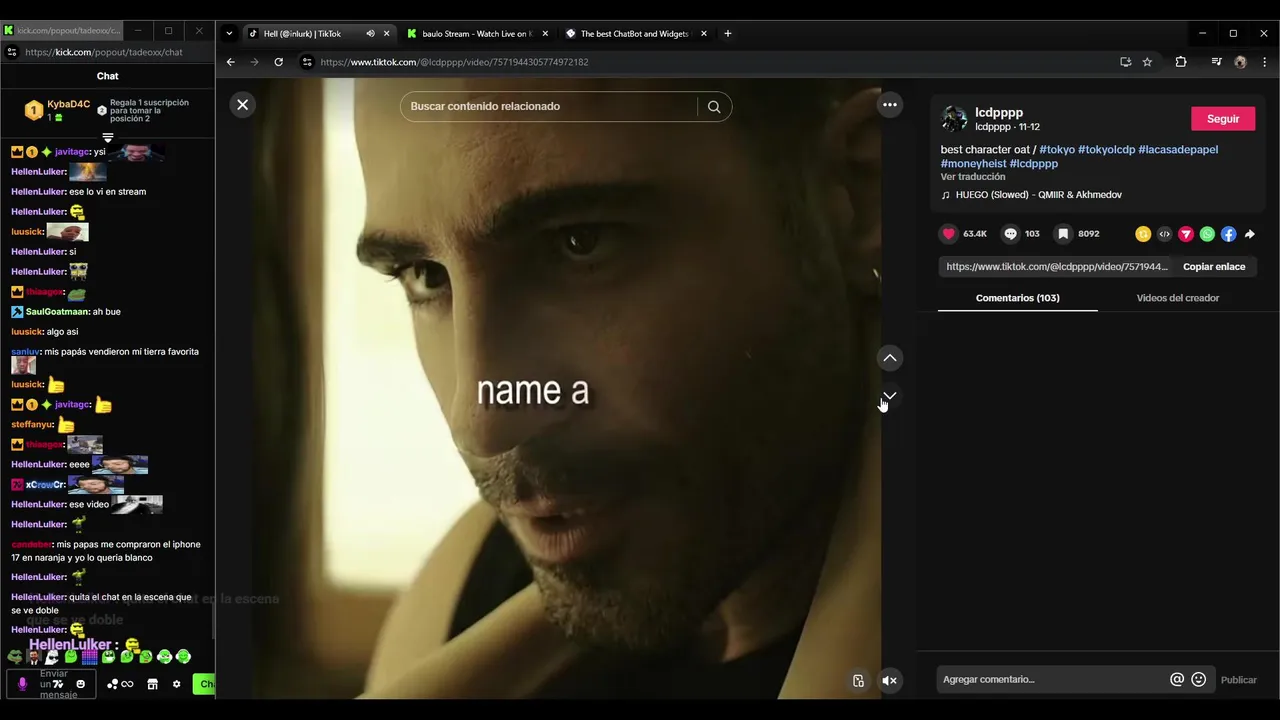Open comments via the speech bubble icon
1280x720 pixels.
tap(1011, 234)
